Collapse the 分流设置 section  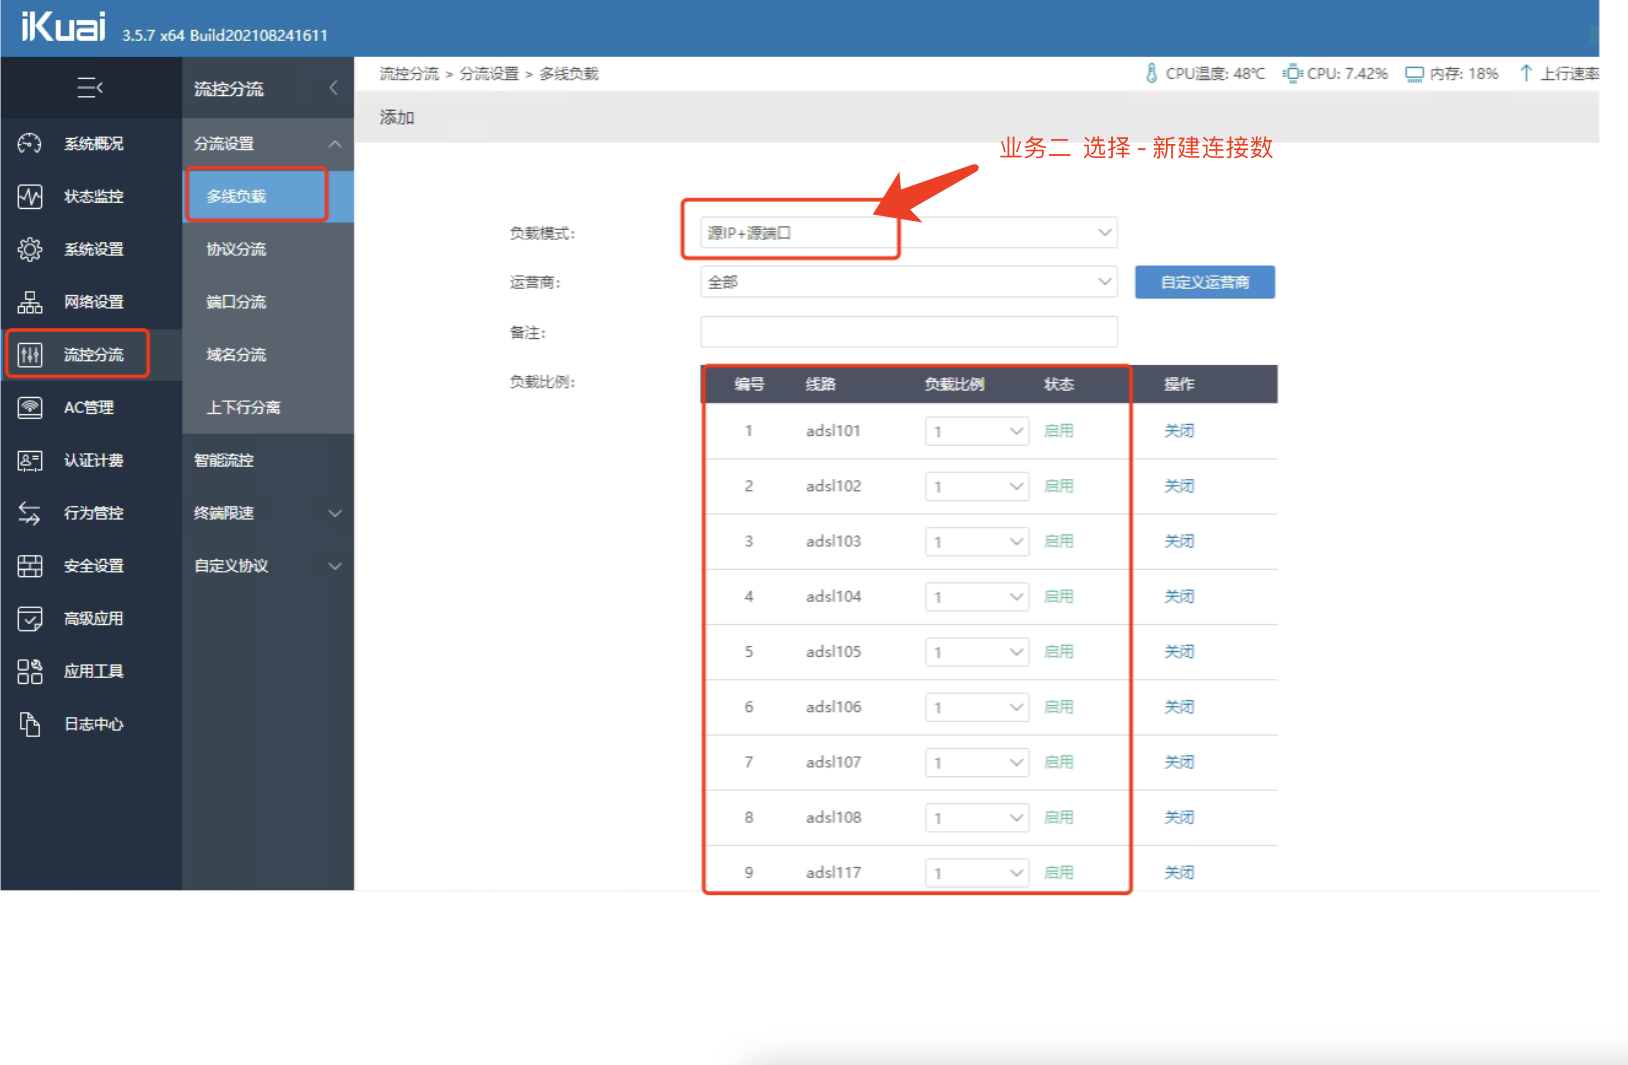click(x=335, y=144)
